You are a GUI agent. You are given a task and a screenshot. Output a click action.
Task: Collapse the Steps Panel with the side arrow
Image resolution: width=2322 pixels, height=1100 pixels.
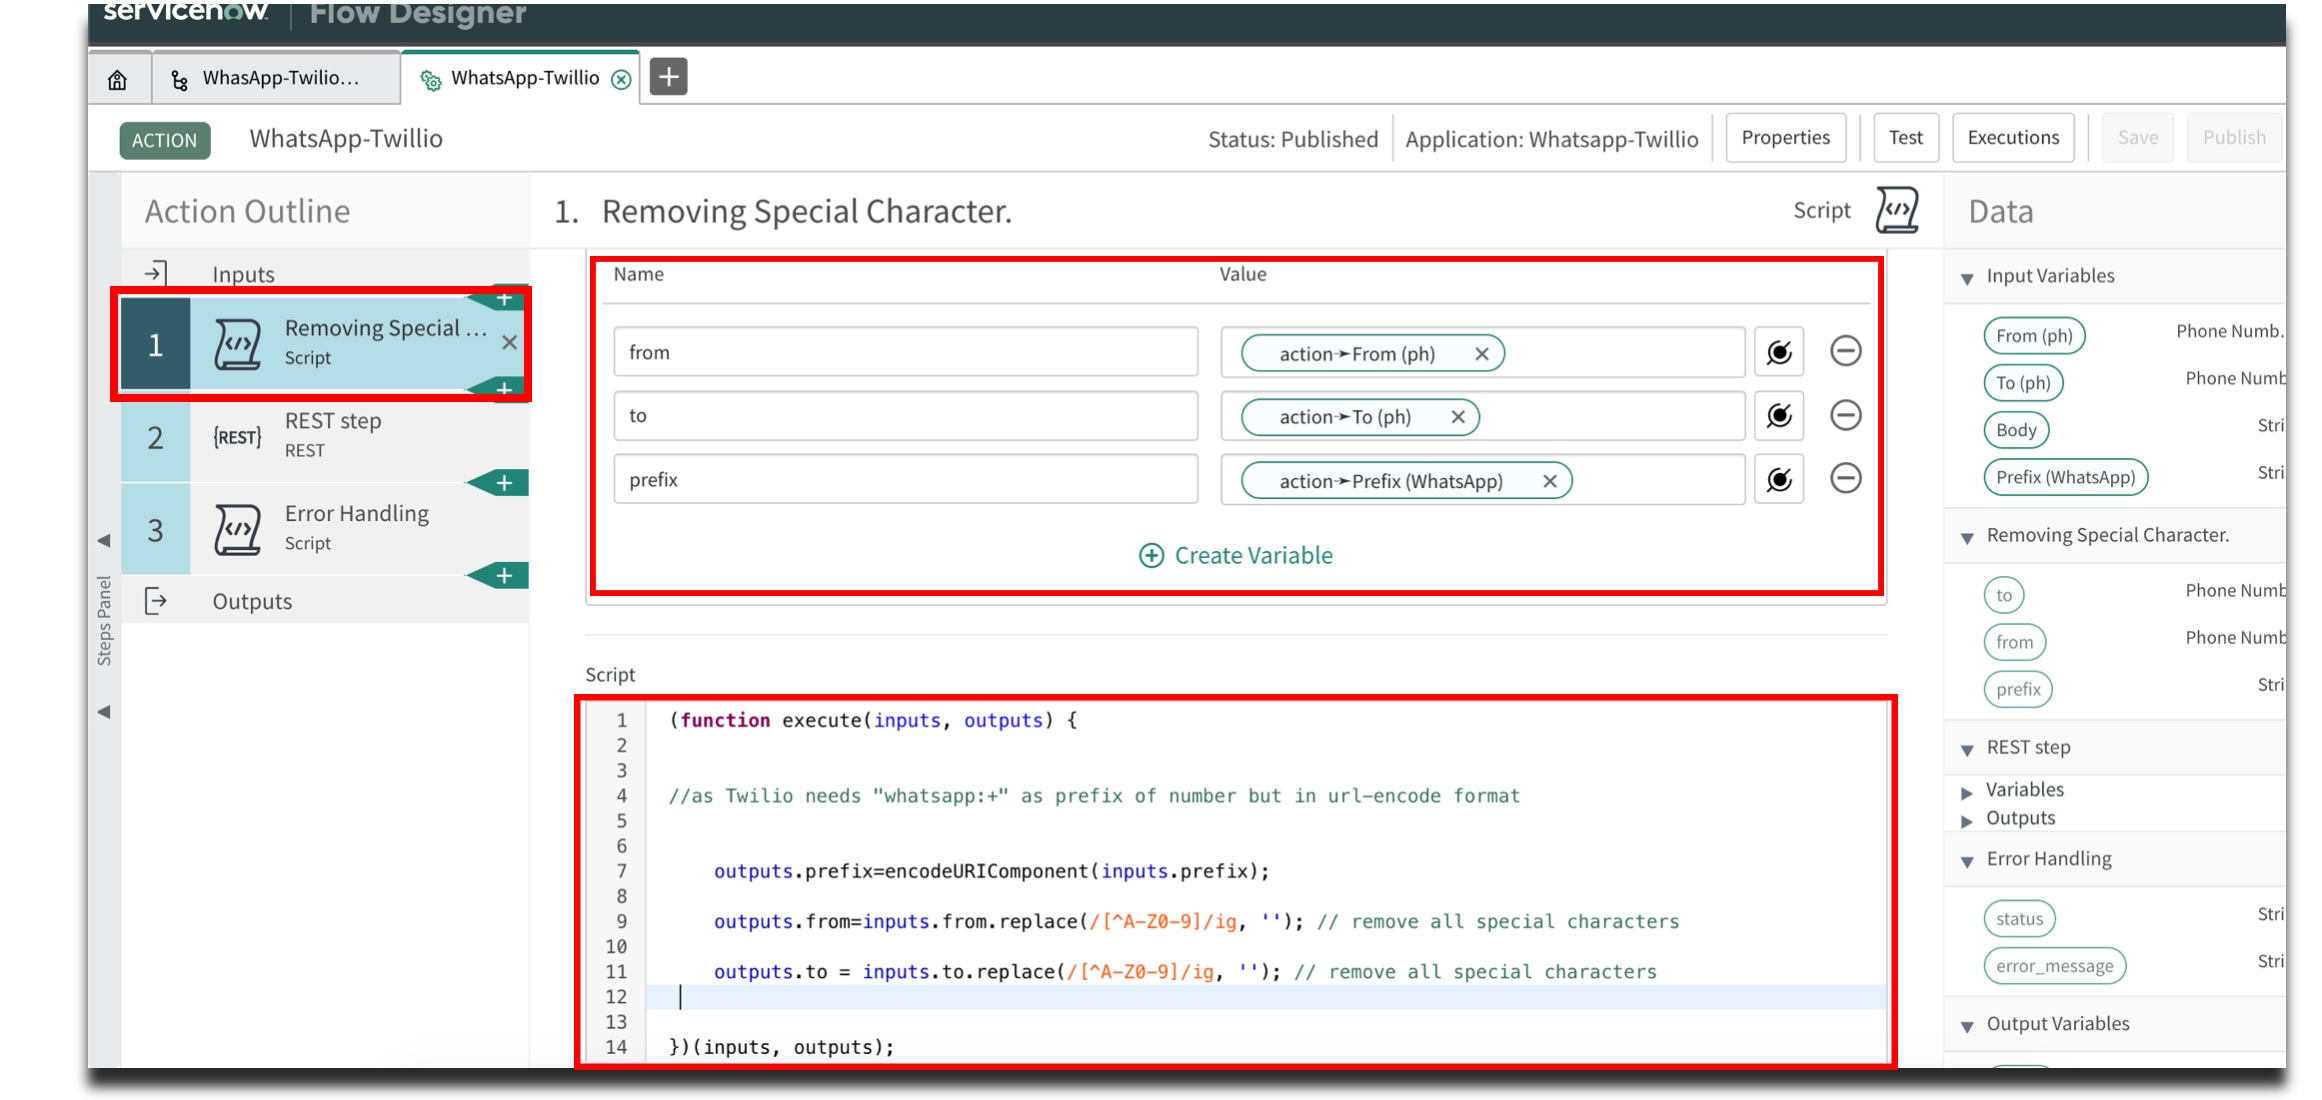tap(103, 540)
